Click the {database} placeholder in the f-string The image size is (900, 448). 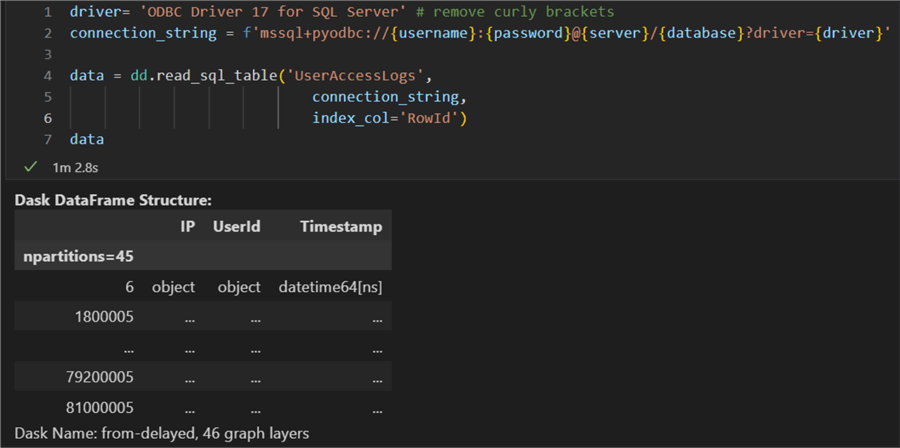[701, 33]
